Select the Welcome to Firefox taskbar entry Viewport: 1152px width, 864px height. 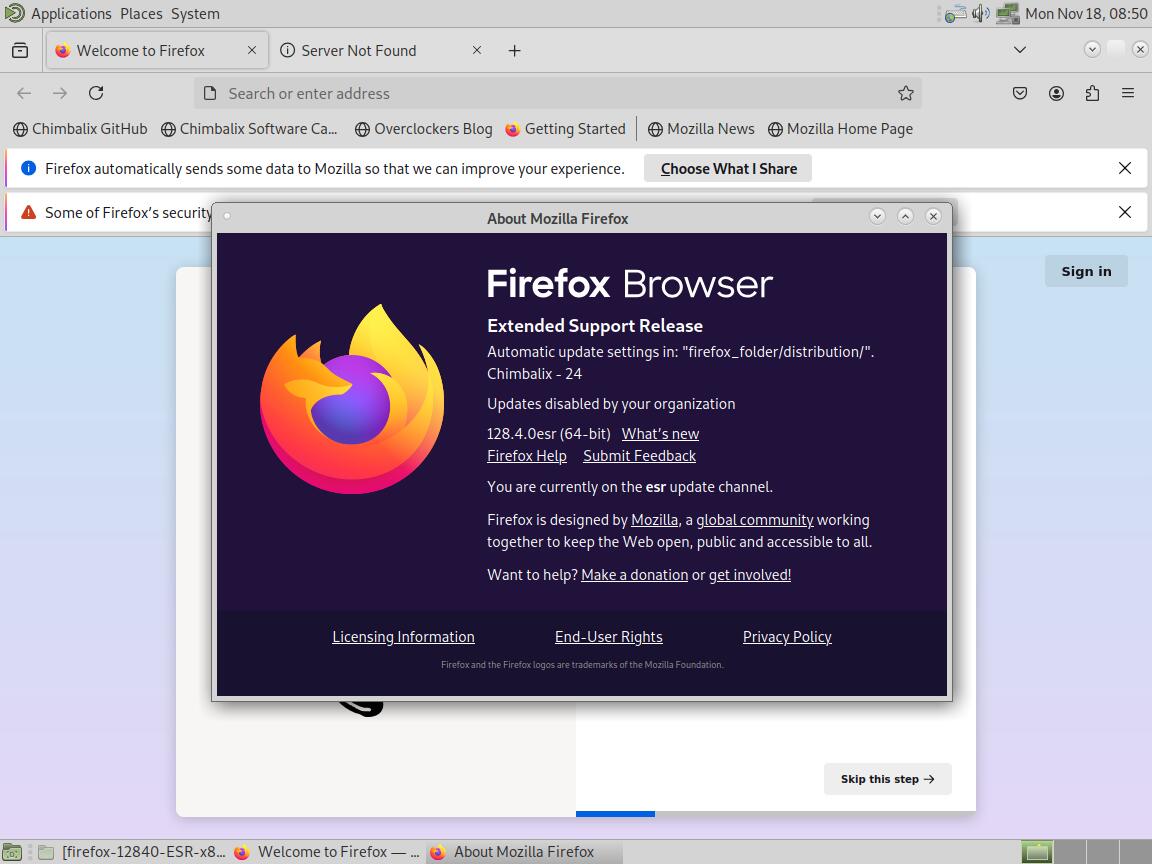326,852
